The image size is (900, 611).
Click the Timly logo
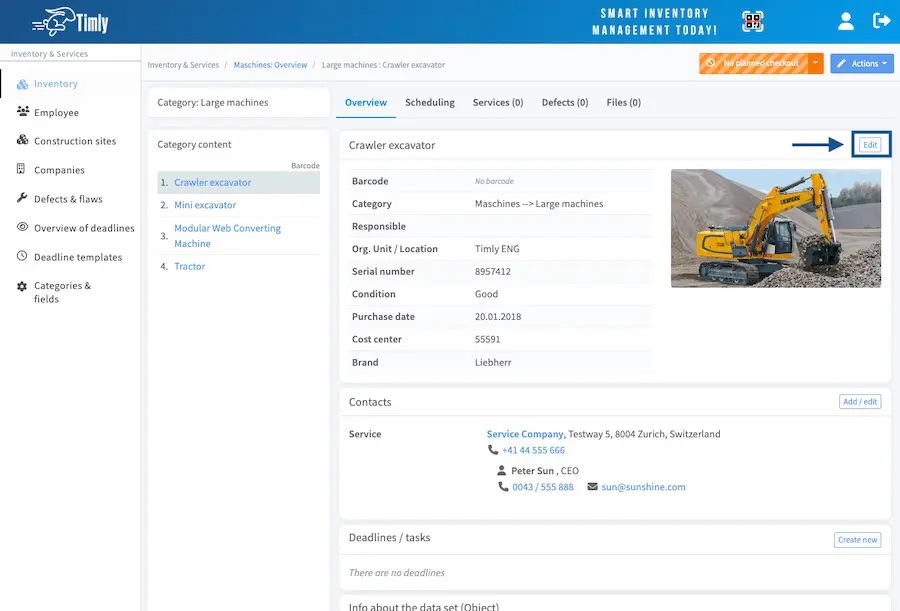tap(70, 21)
